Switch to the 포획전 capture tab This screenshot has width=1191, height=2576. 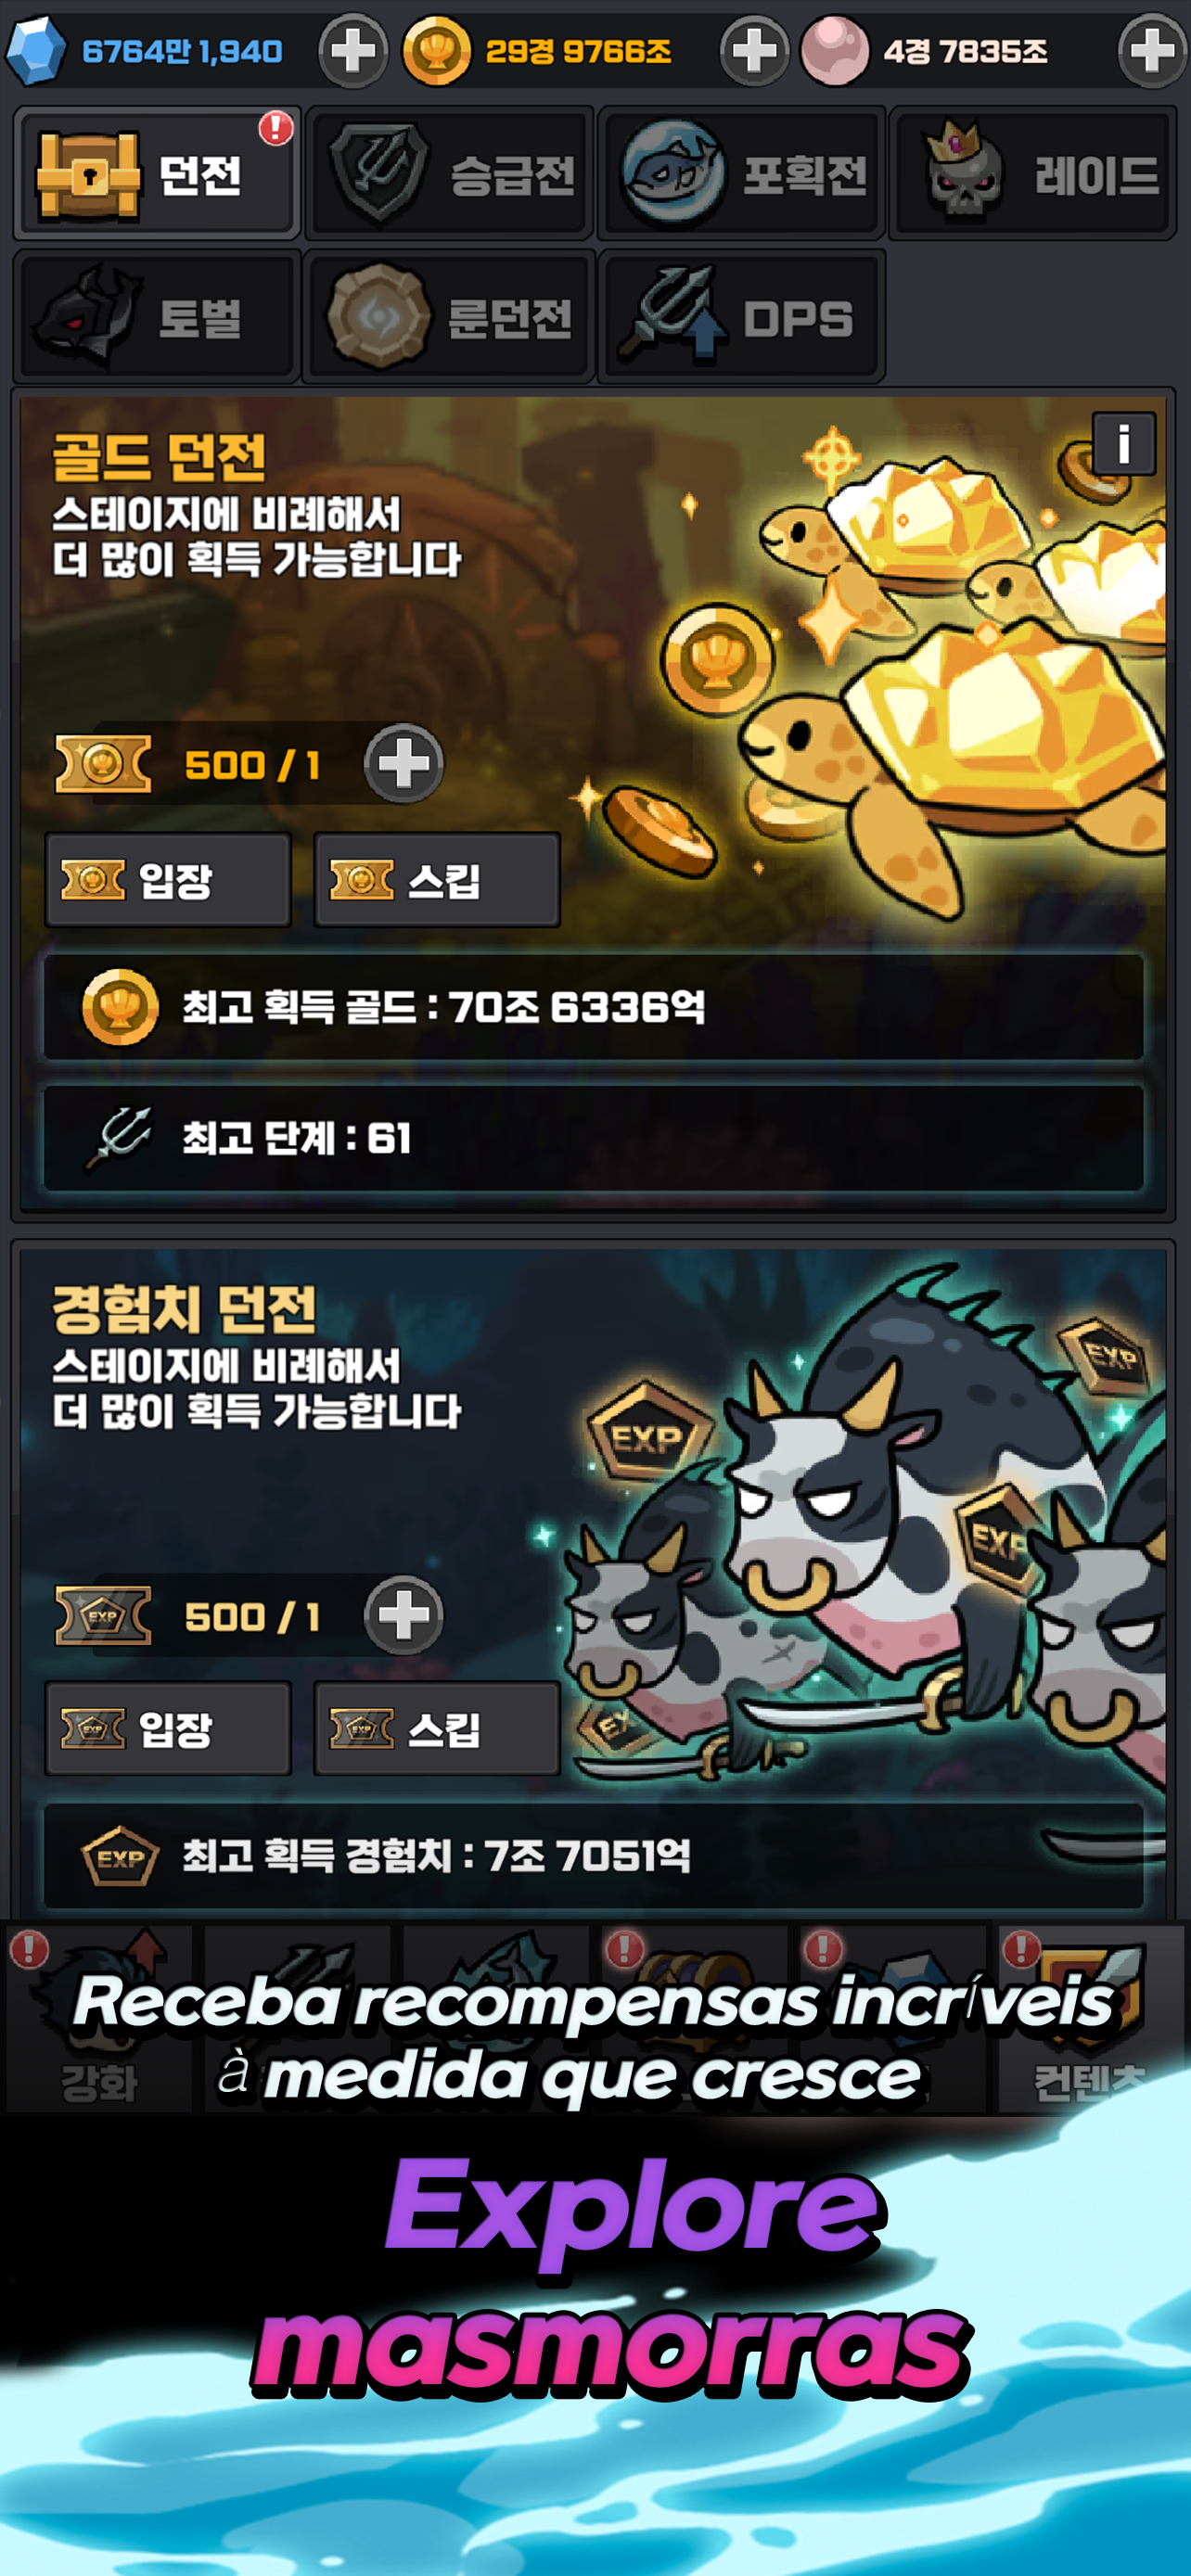[x=742, y=174]
